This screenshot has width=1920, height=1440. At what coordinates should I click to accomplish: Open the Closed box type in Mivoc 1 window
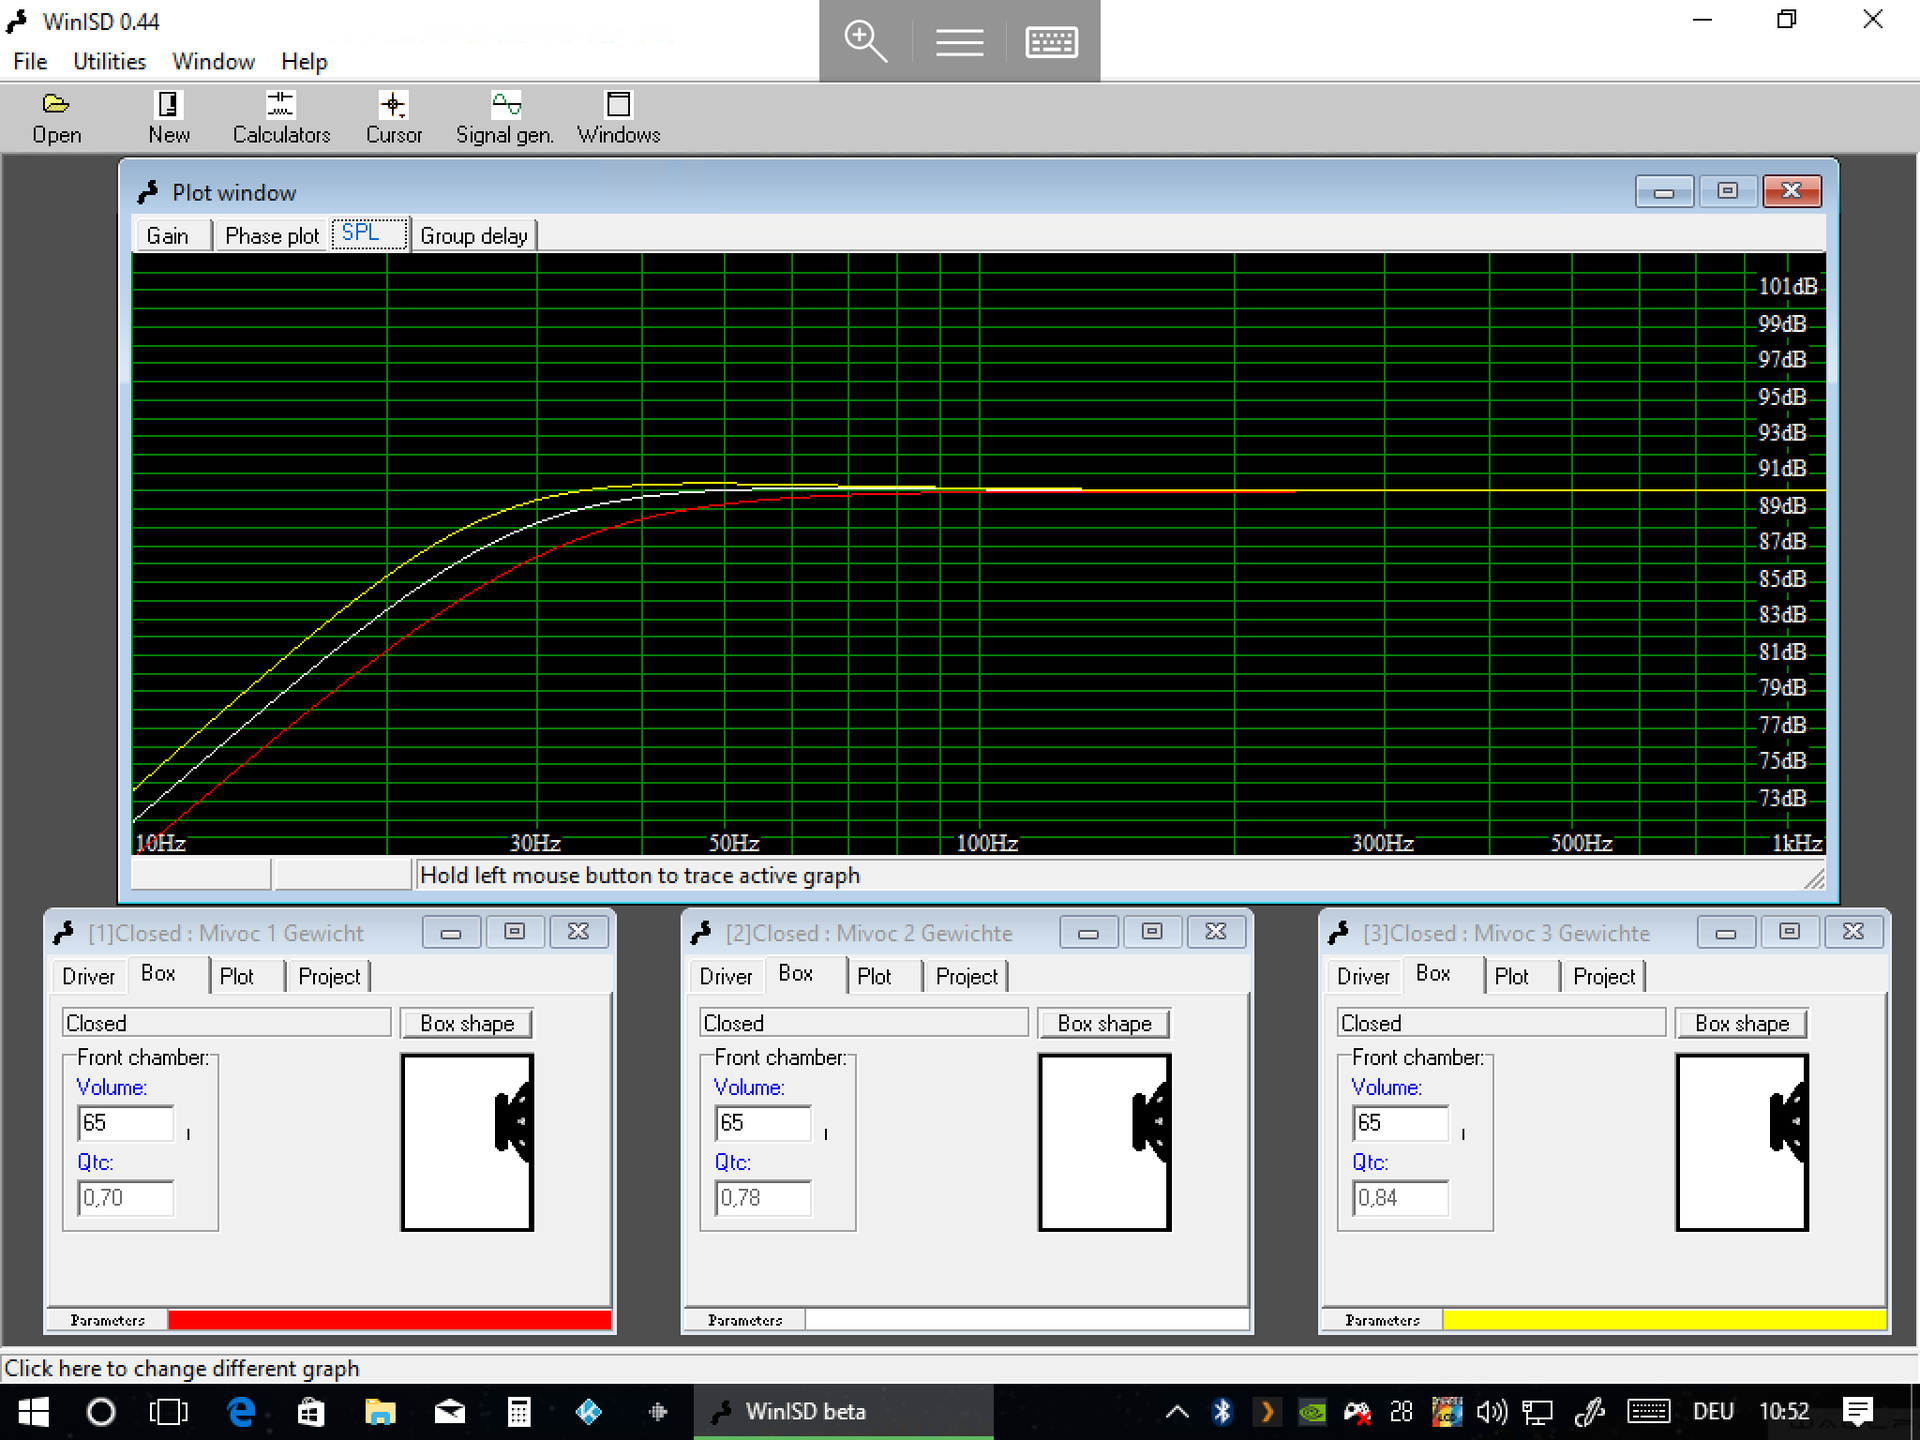[x=226, y=1023]
